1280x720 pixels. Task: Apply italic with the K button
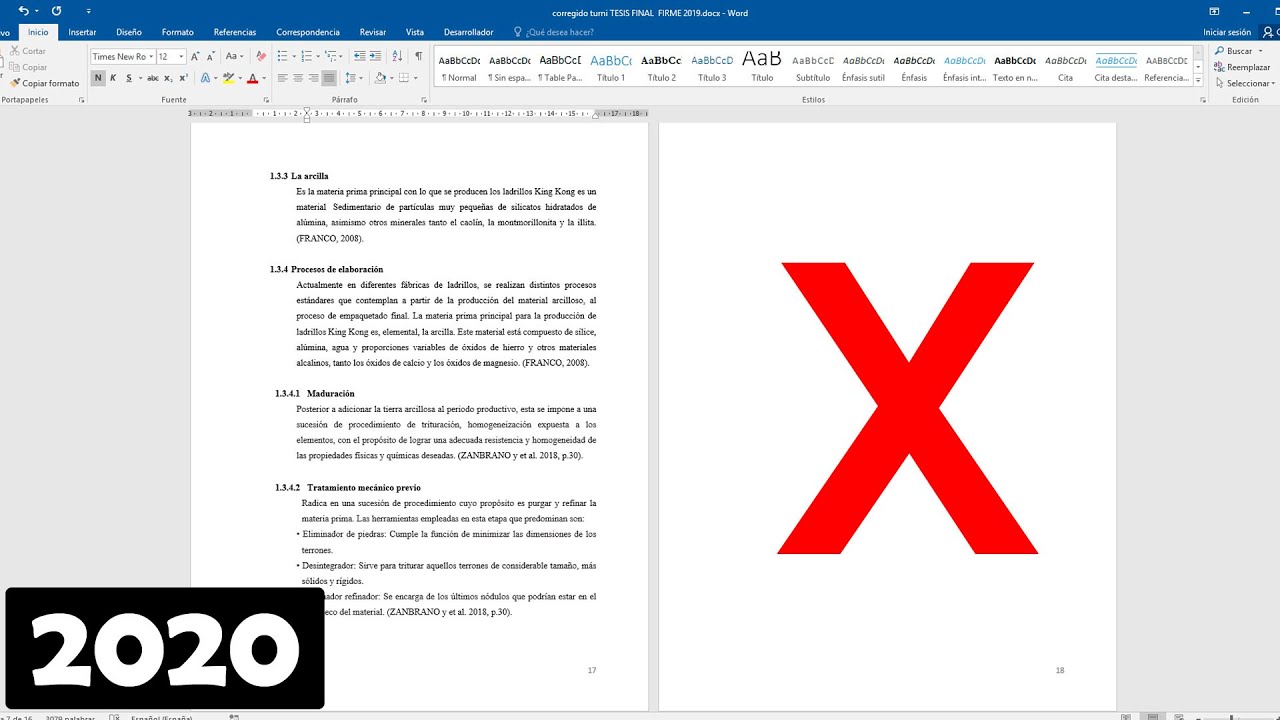(113, 78)
